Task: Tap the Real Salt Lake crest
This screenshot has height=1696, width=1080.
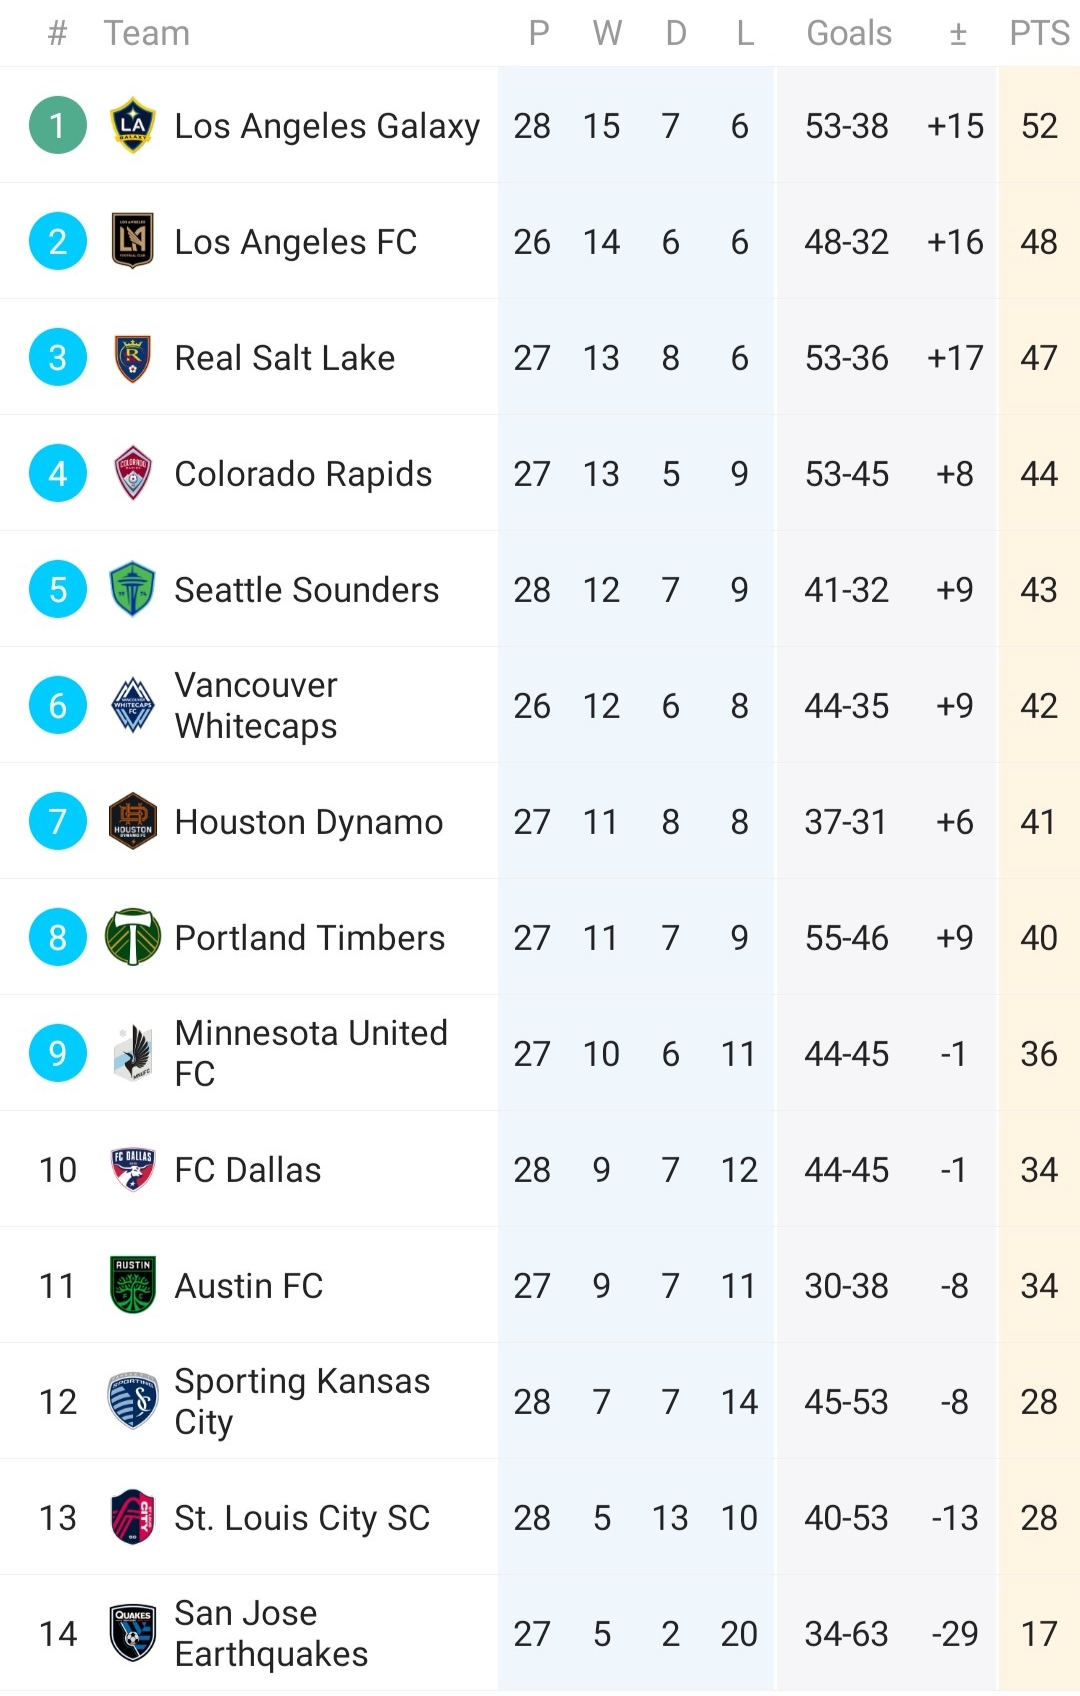Action: point(133,358)
